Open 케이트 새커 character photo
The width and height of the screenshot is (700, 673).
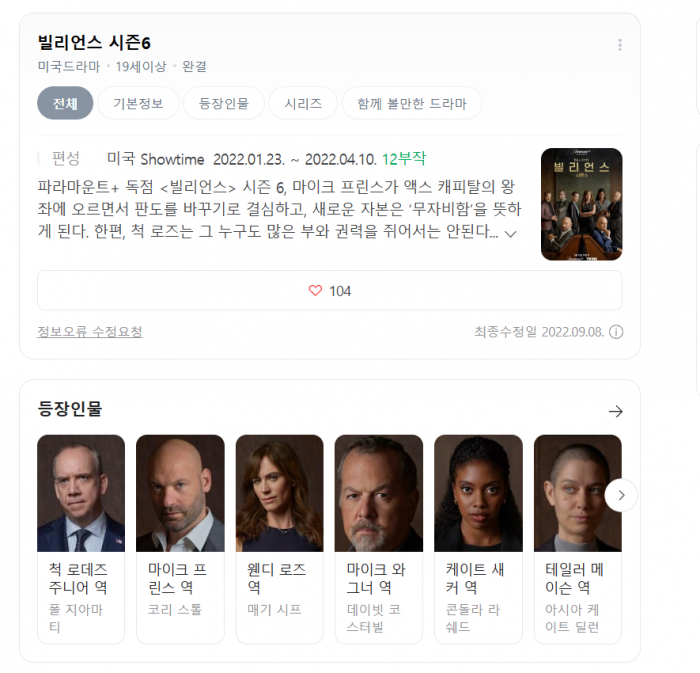[478, 493]
